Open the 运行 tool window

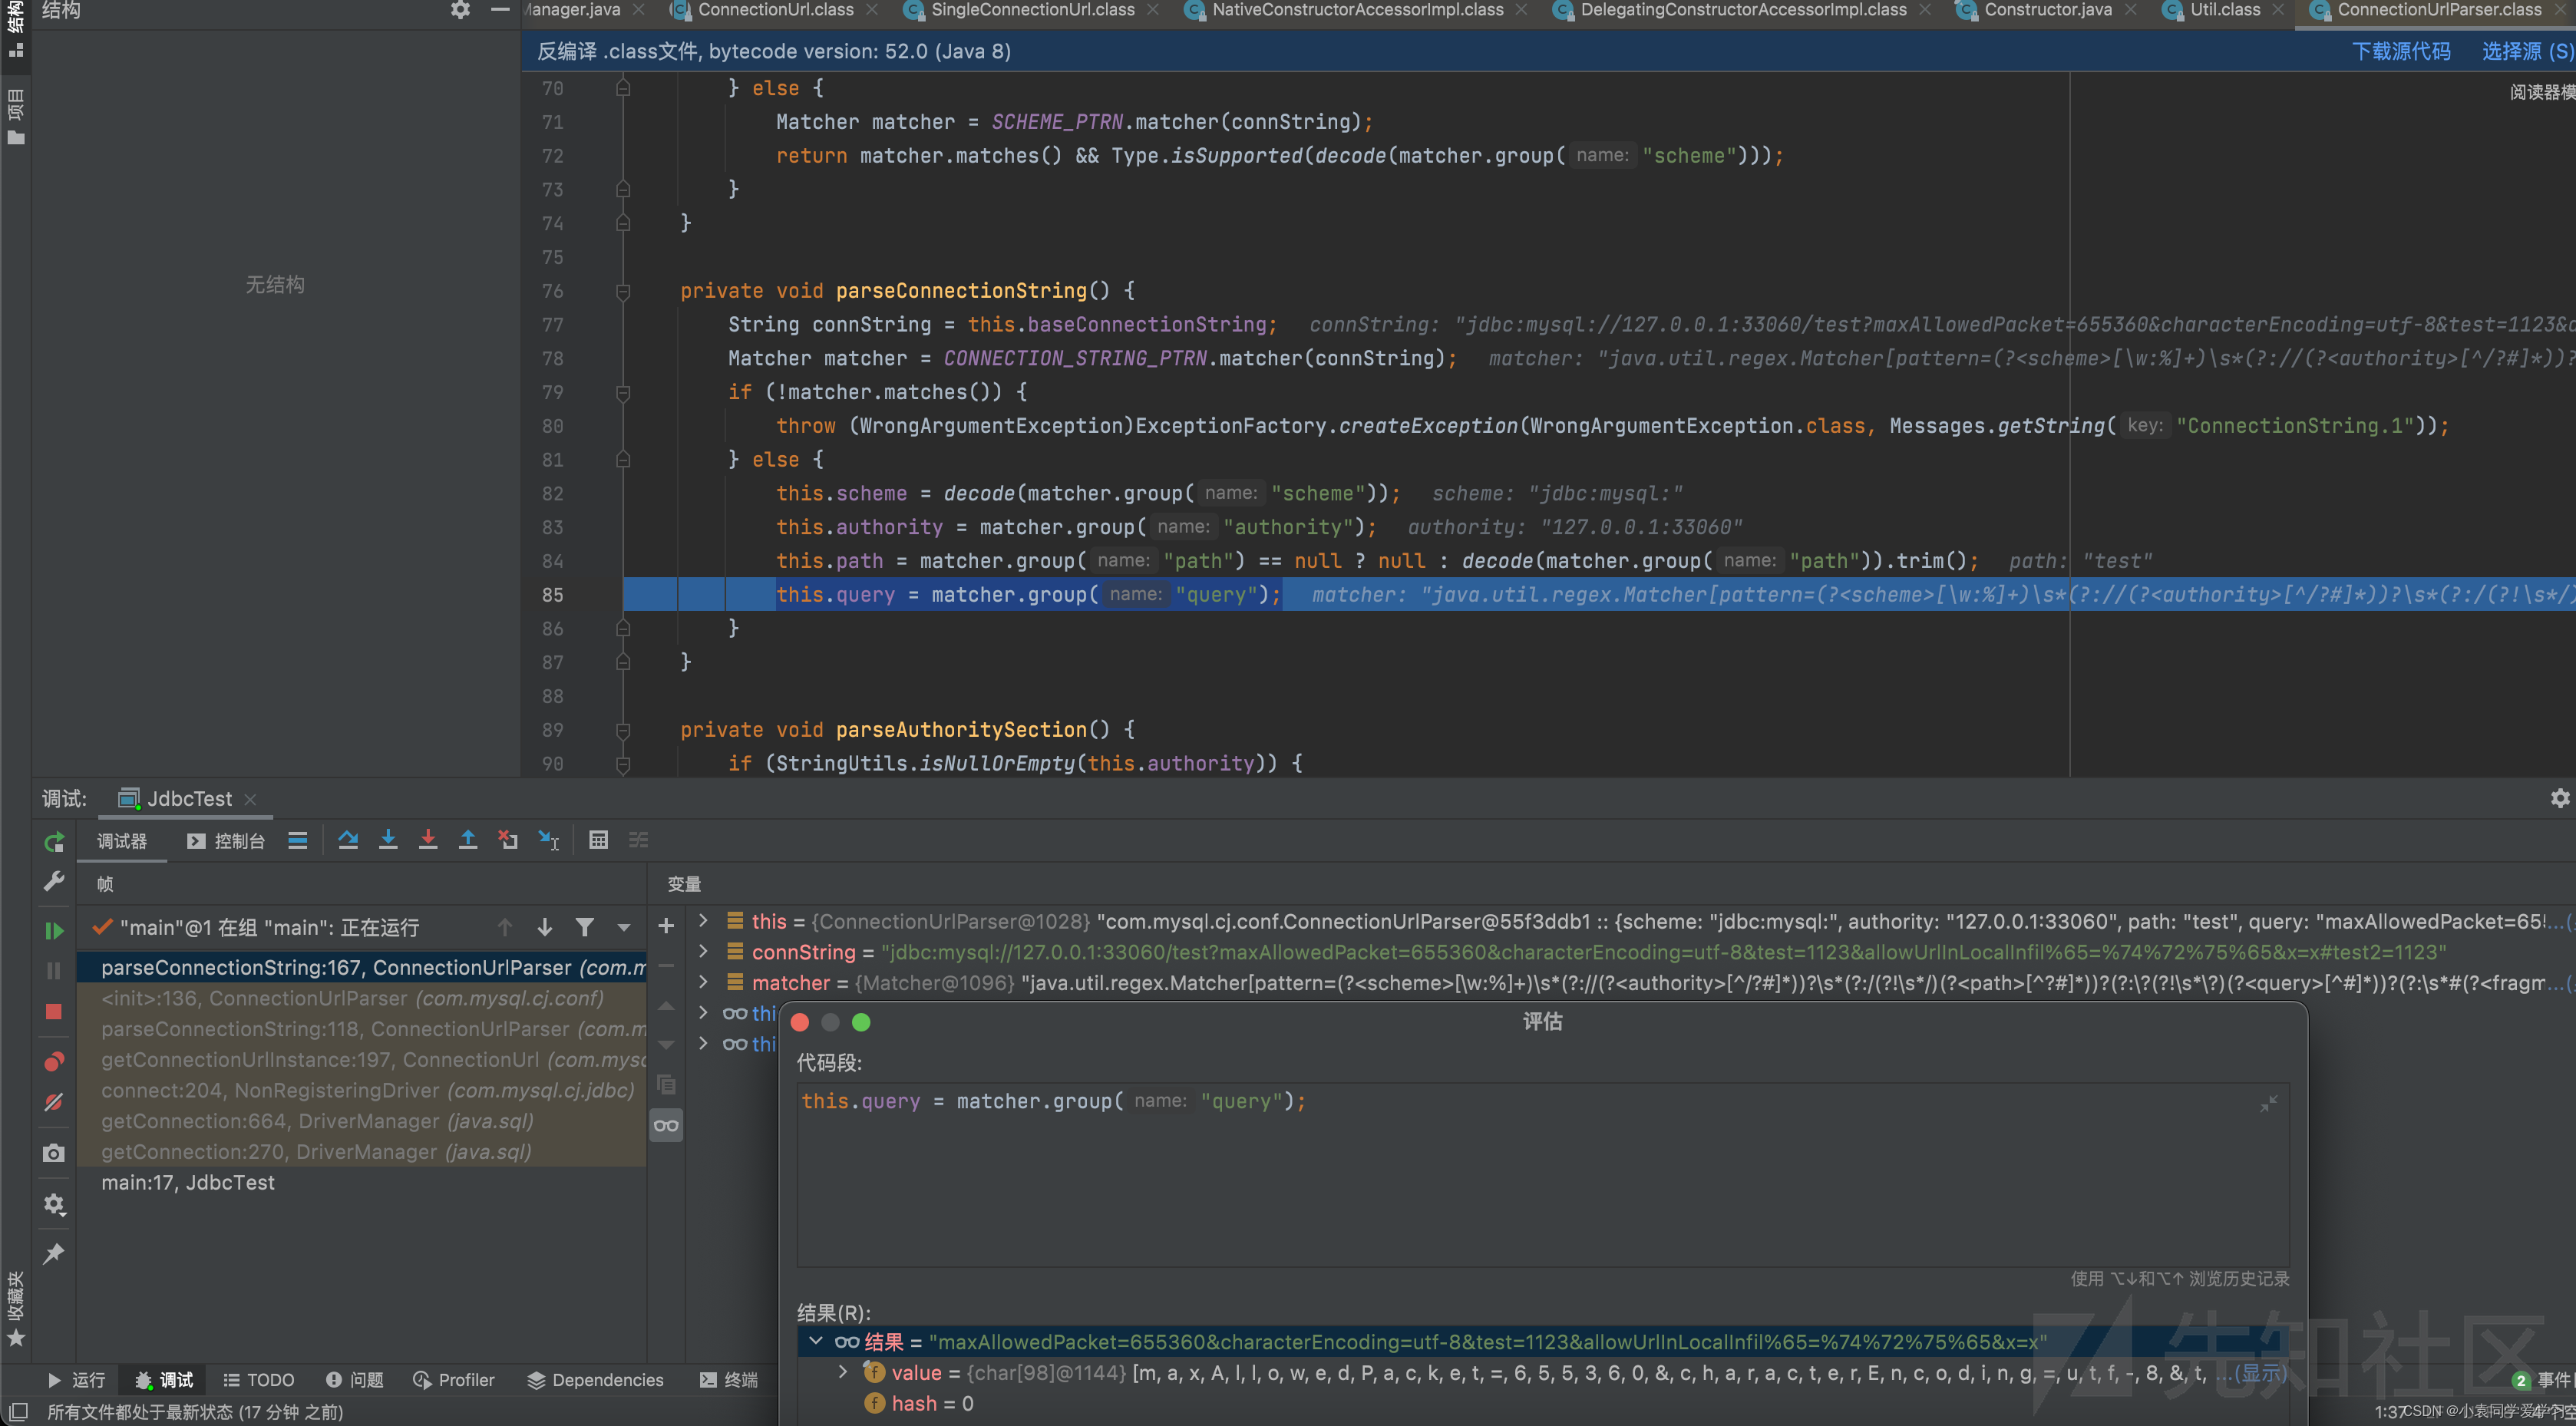pyautogui.click(x=77, y=1379)
